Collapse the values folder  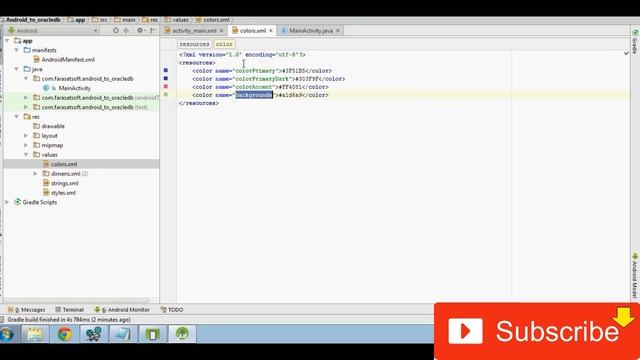tap(26, 155)
